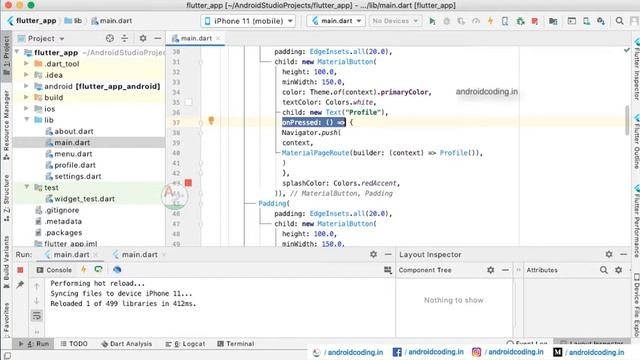
Task: Open Search Everywhere magnifier icon
Action: click(x=619, y=21)
